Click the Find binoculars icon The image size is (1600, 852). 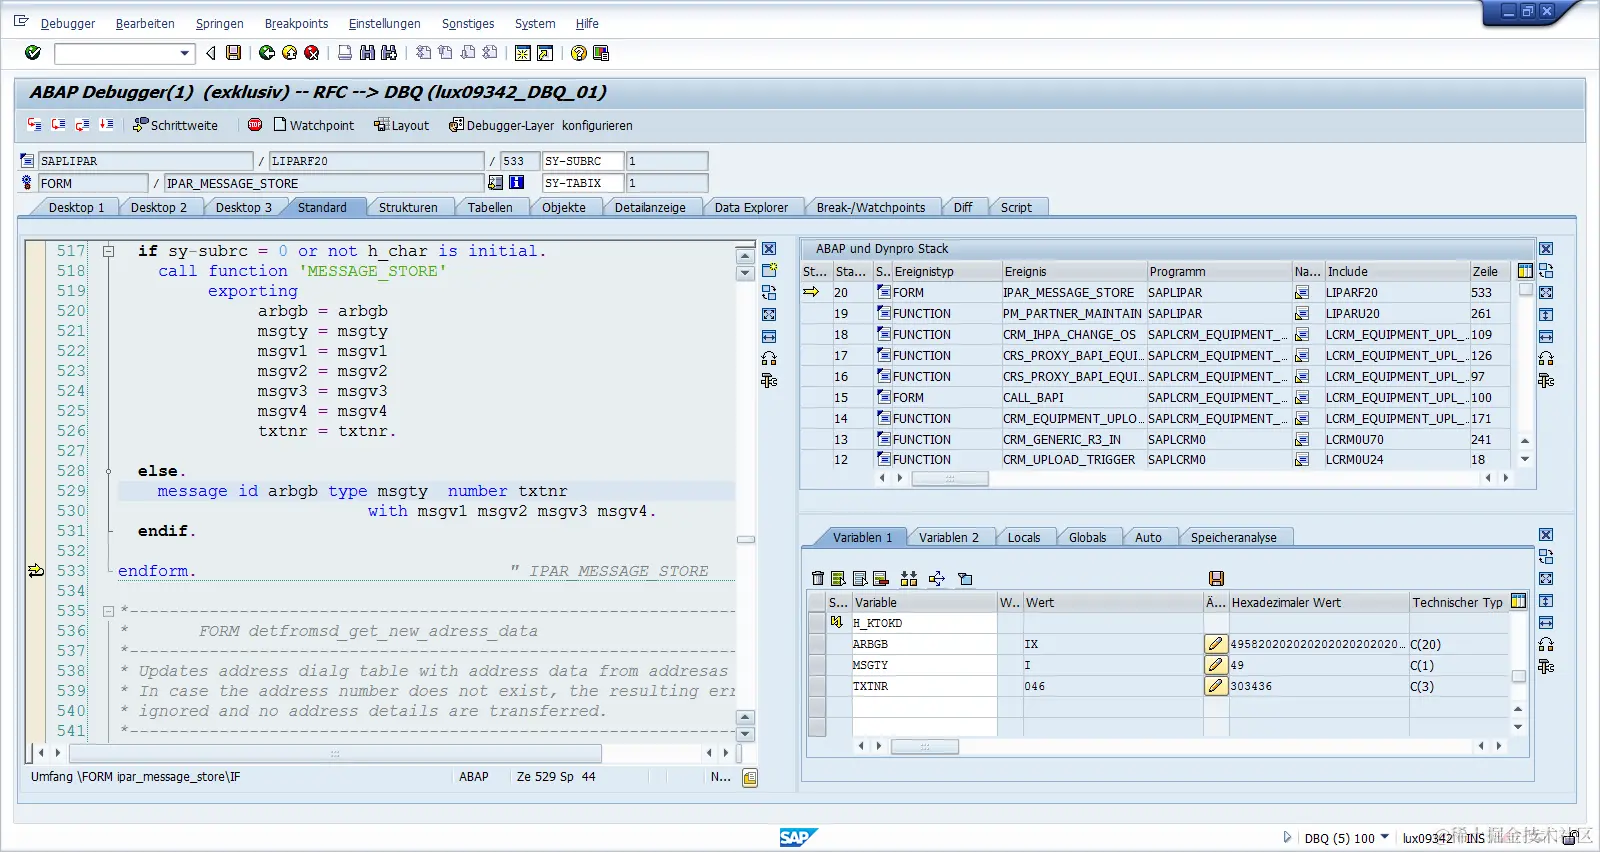(x=367, y=53)
